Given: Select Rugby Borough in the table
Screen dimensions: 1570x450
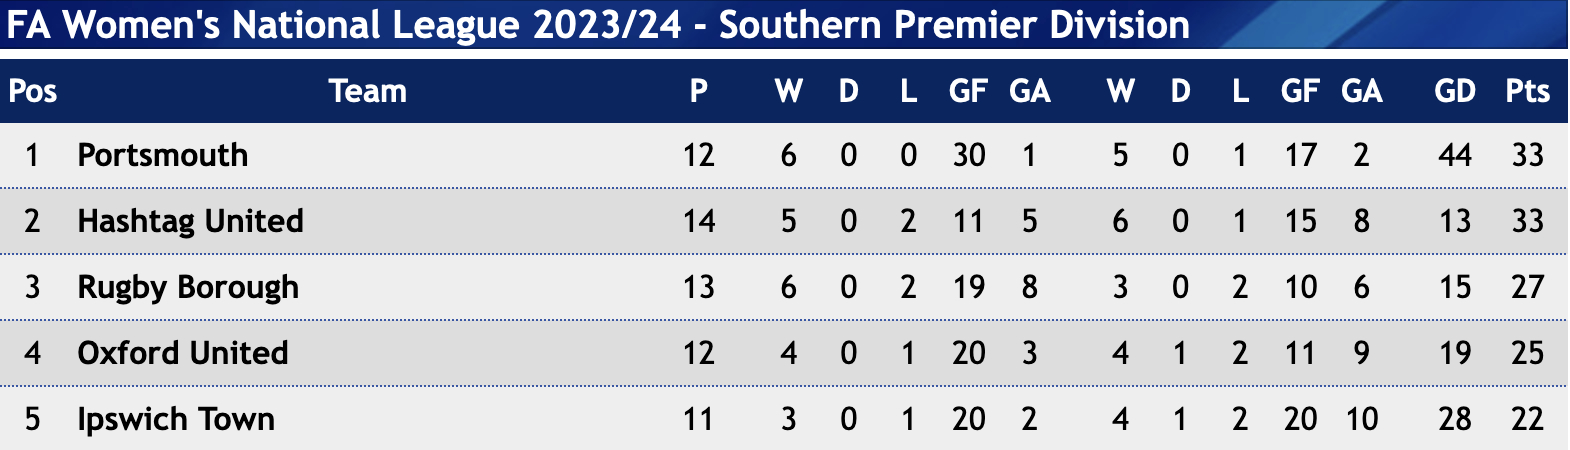Looking at the screenshot, I should 188,287.
